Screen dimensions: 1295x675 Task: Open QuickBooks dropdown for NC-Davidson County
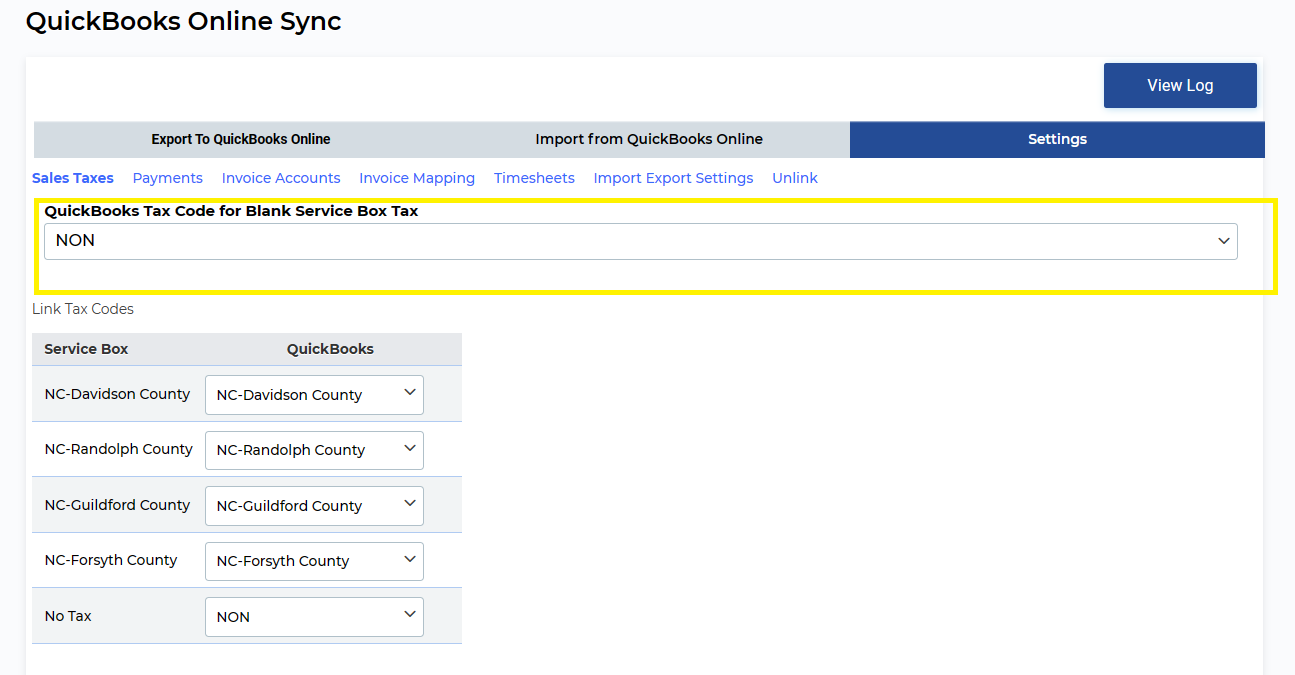click(x=314, y=395)
